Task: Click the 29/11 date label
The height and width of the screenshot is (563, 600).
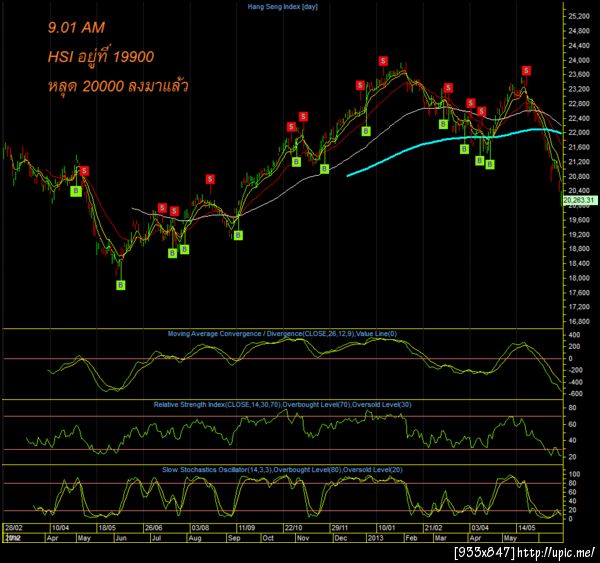Action: pos(340,528)
